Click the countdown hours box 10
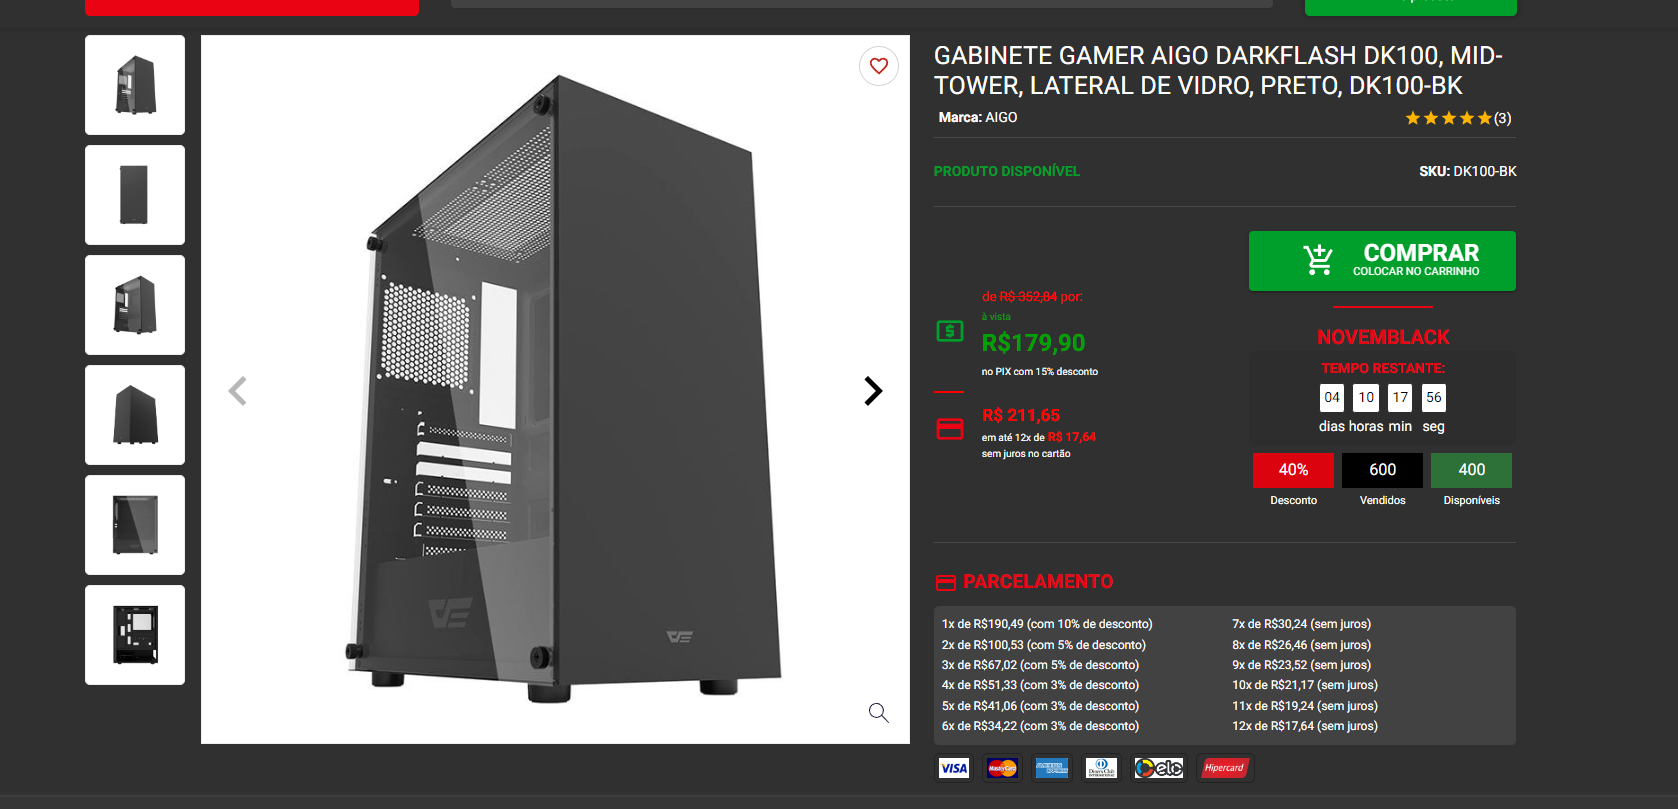Screen dimensions: 1678x809 tap(1366, 398)
